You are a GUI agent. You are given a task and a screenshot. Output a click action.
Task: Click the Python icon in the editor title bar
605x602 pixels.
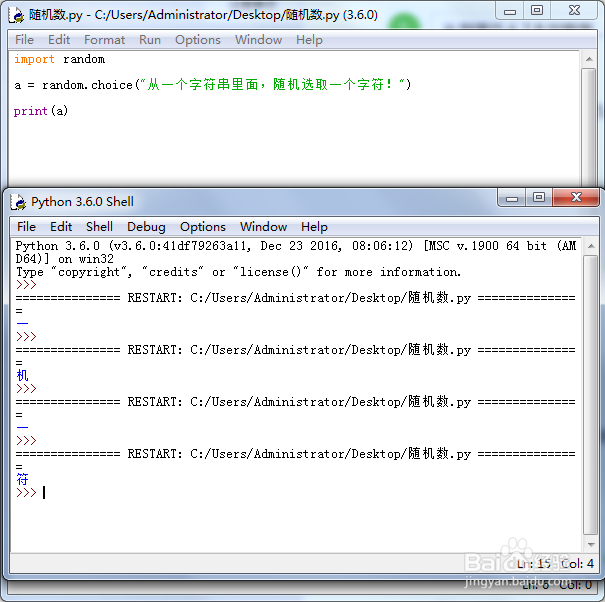tap(16, 15)
